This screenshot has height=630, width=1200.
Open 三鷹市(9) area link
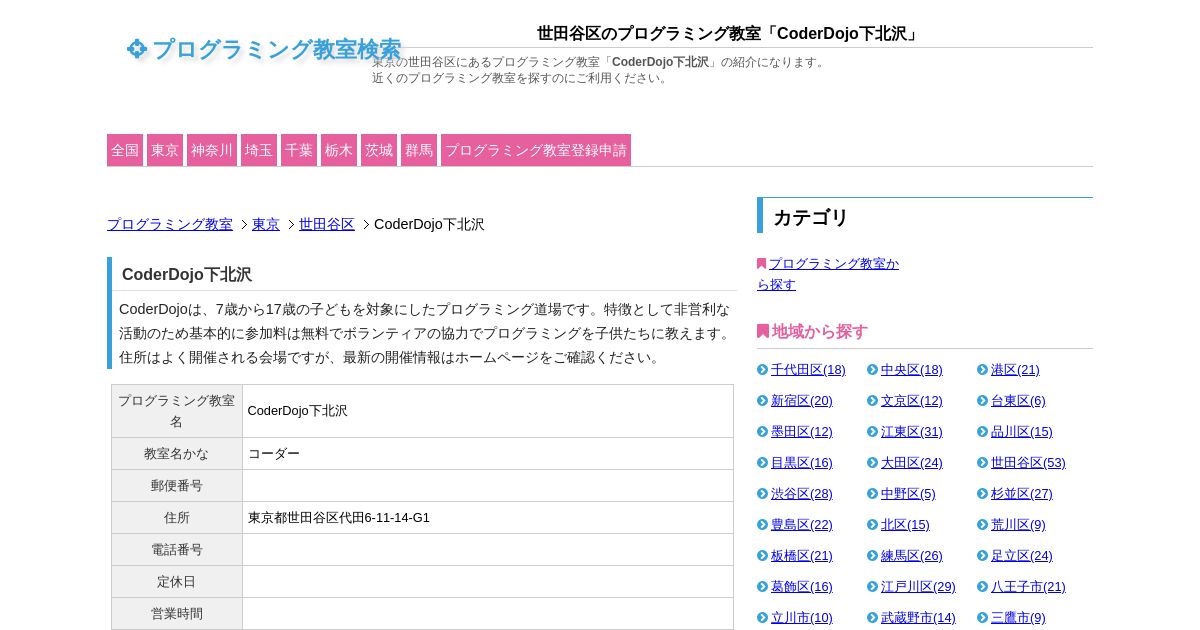[x=1018, y=618]
